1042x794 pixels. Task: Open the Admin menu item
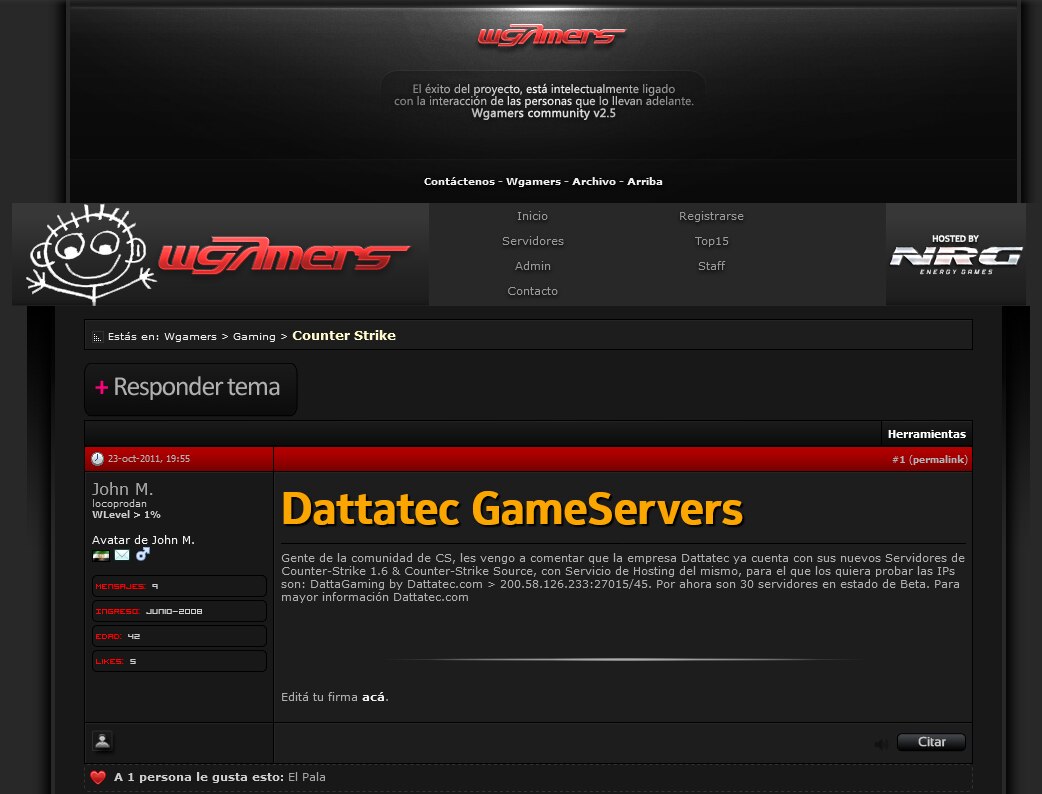click(x=533, y=266)
